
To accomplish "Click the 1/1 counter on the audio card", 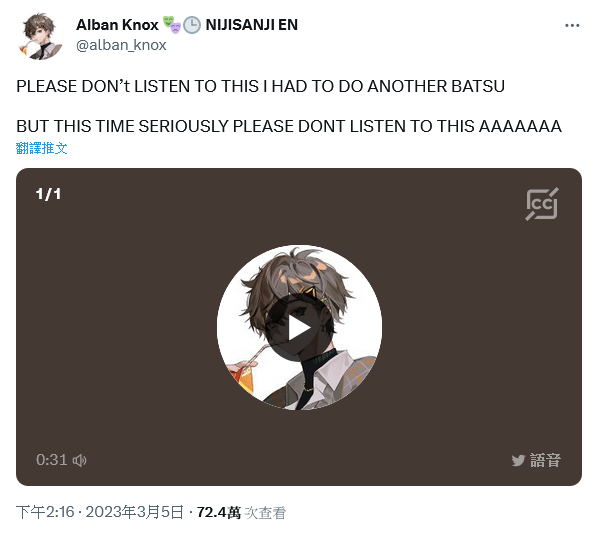I will coord(48,194).
